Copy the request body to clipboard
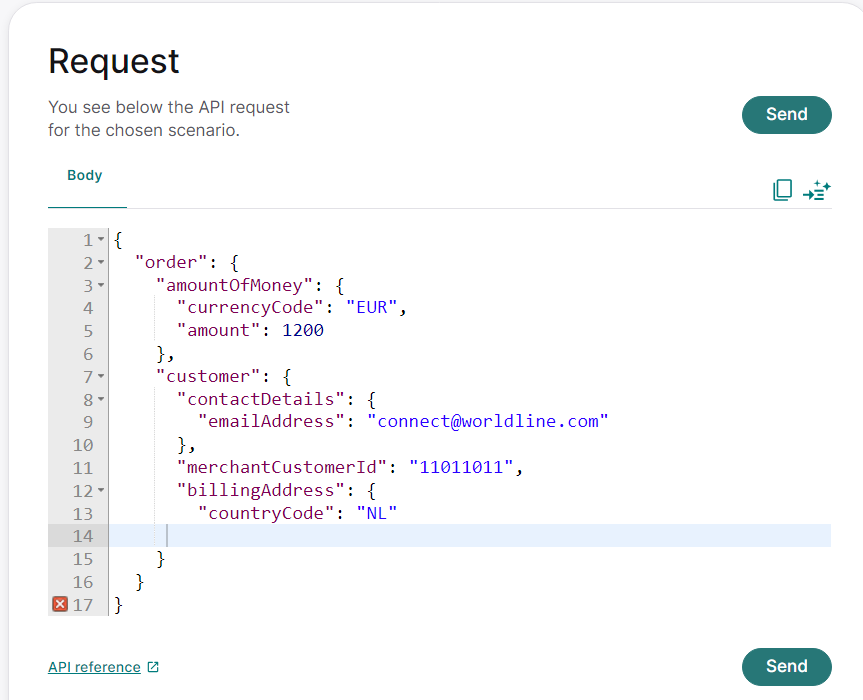This screenshot has width=863, height=700. (782, 190)
